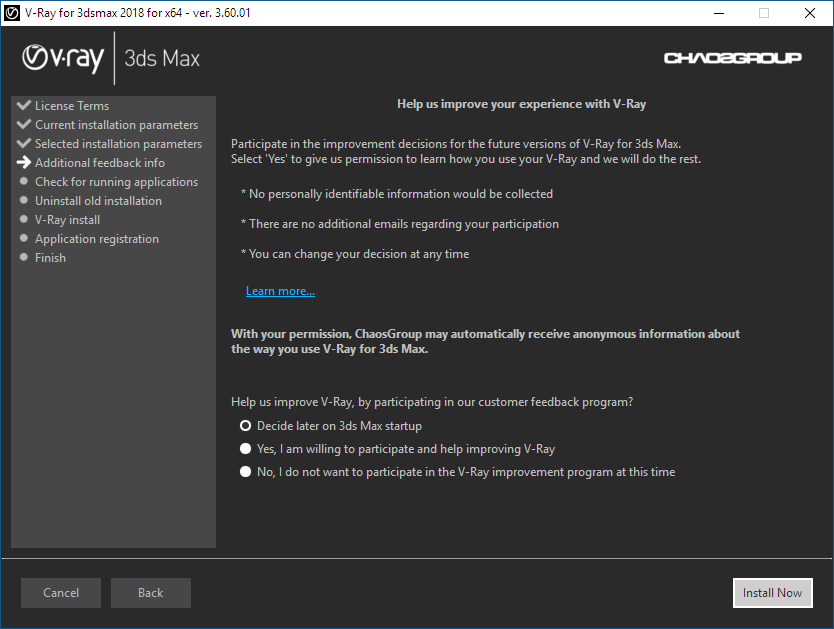
Task: Click arrow icon beside Additional feedback info
Action: pos(24,162)
